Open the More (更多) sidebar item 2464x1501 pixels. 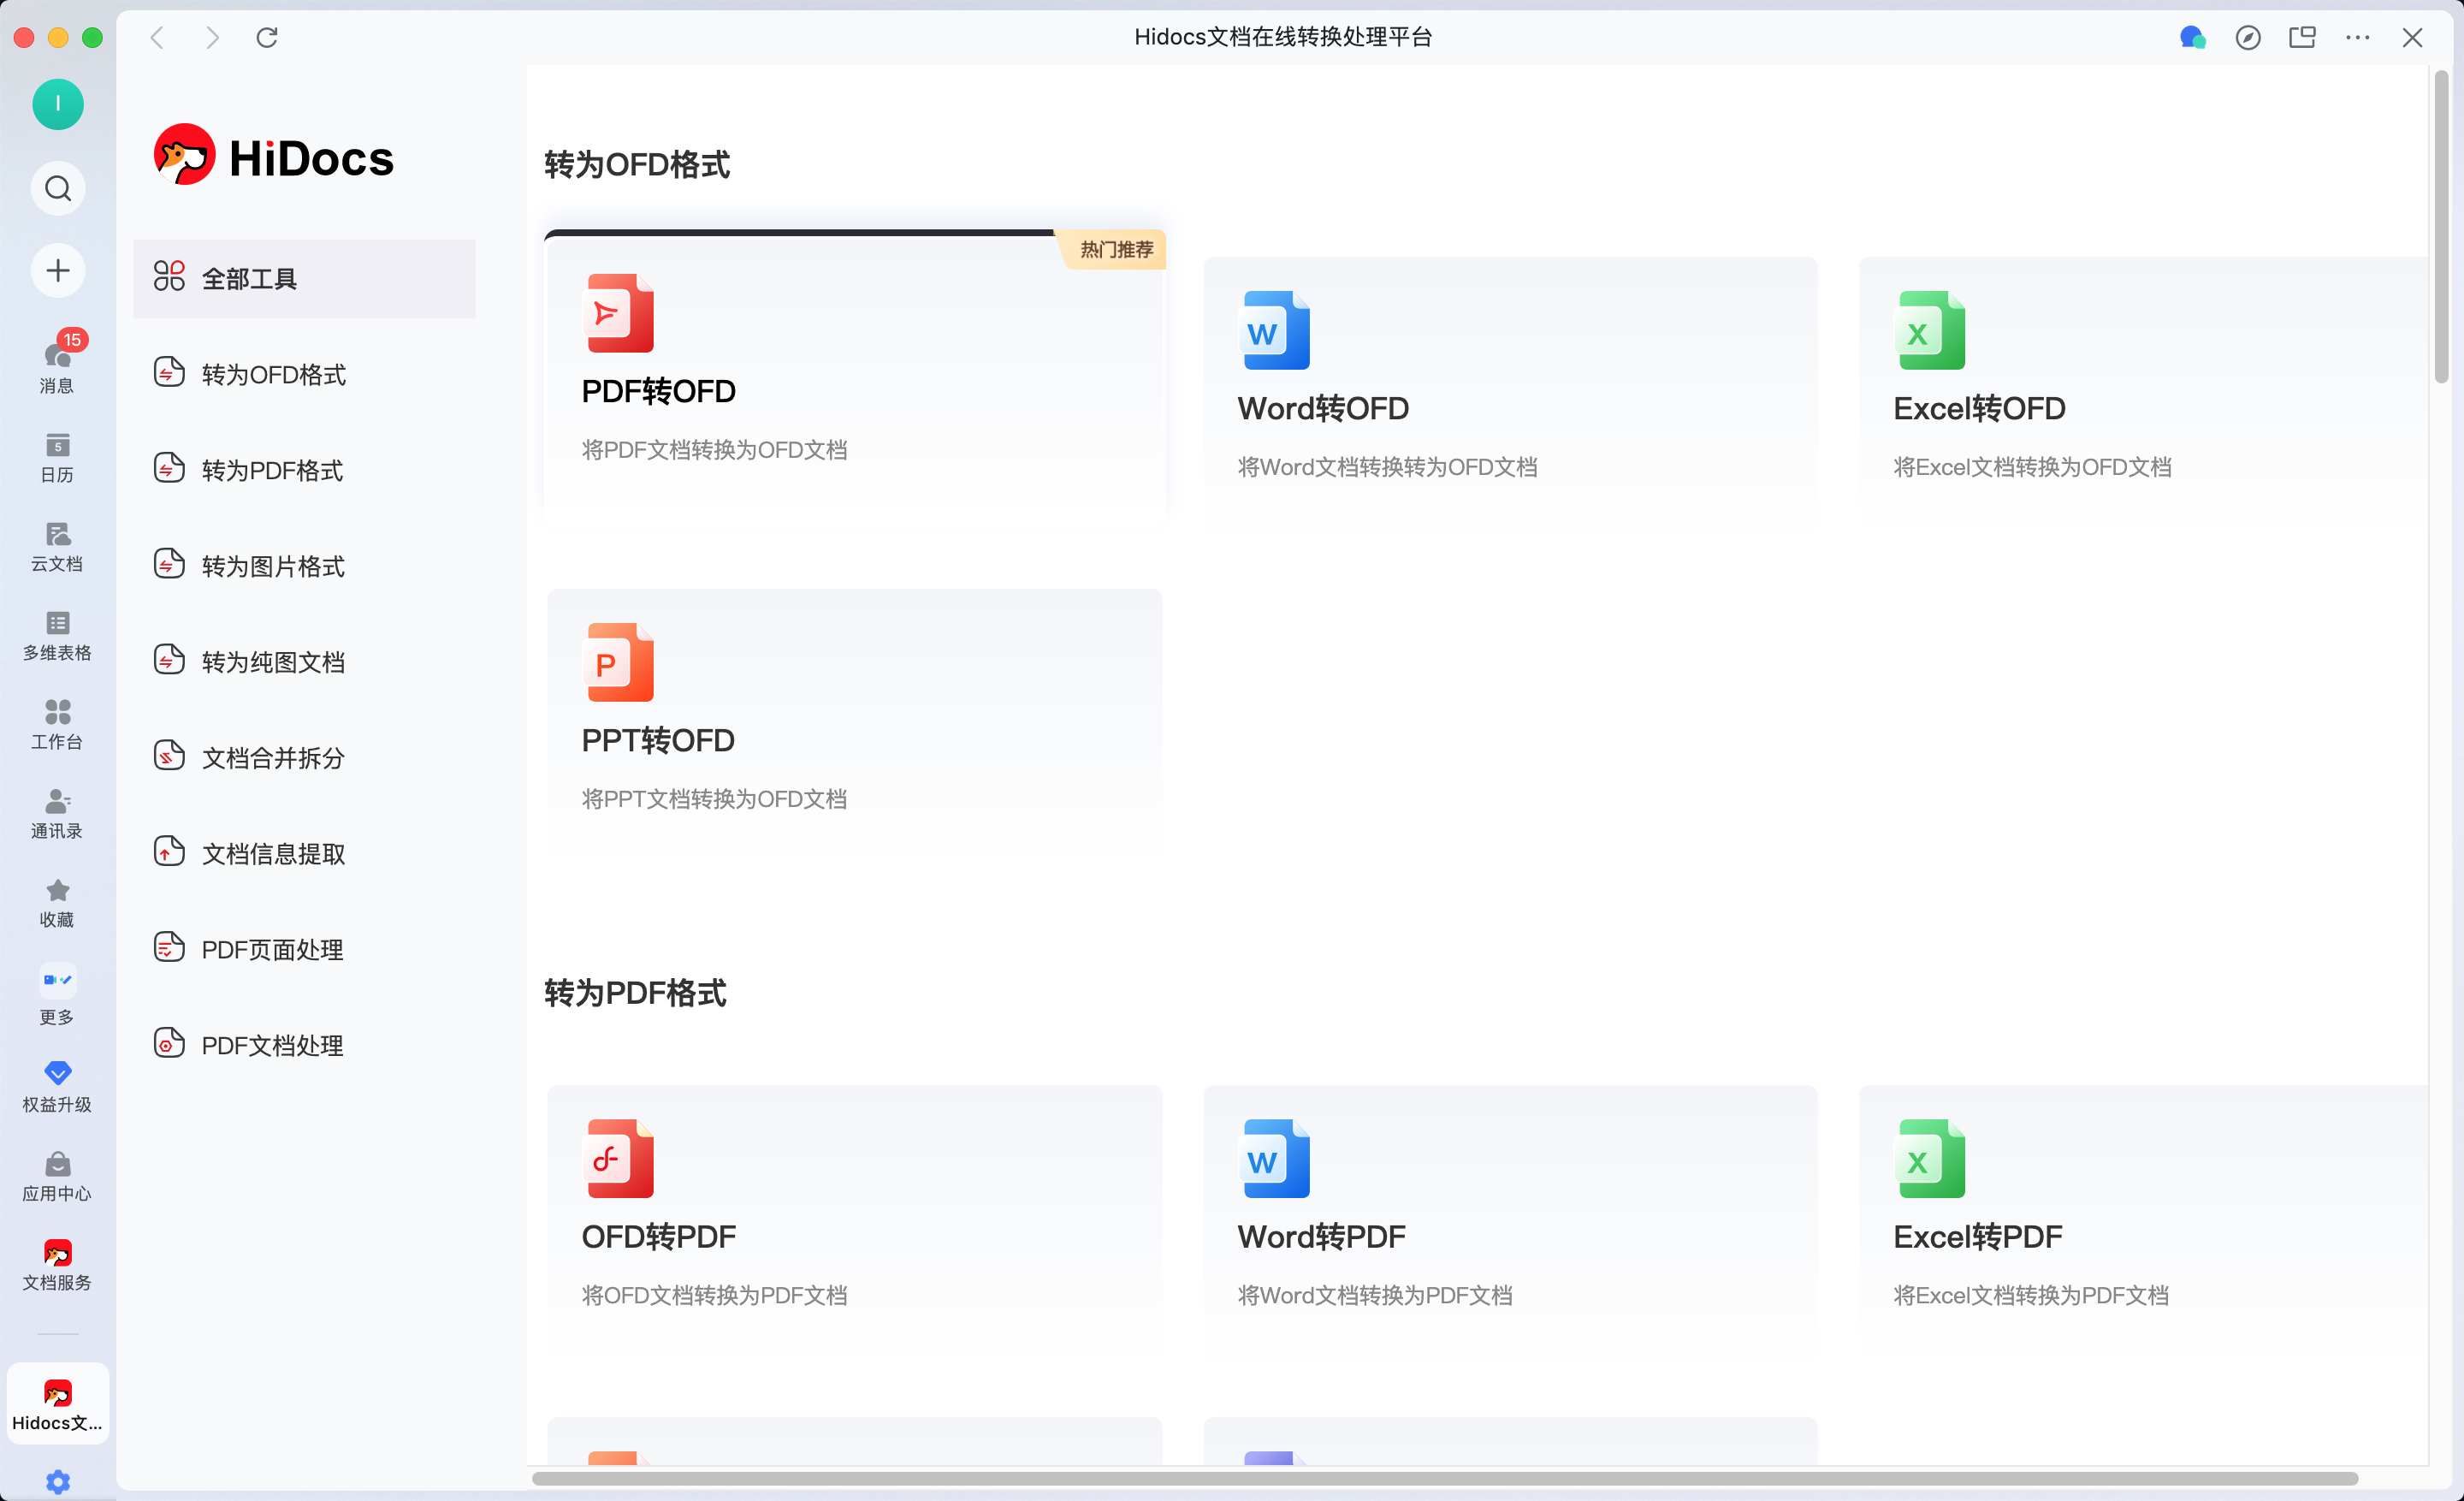[x=58, y=993]
